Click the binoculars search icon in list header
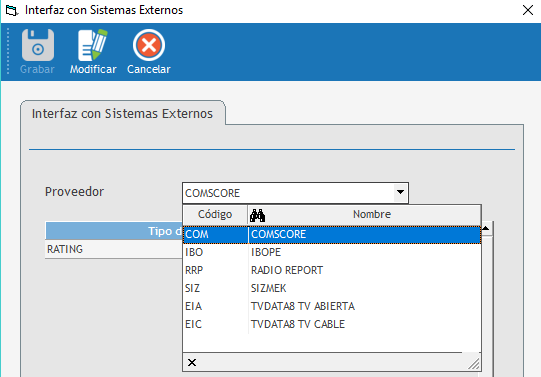 pos(257,215)
